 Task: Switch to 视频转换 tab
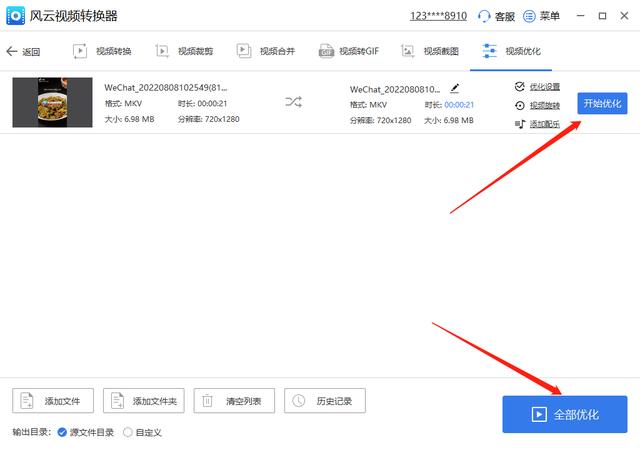[x=102, y=51]
